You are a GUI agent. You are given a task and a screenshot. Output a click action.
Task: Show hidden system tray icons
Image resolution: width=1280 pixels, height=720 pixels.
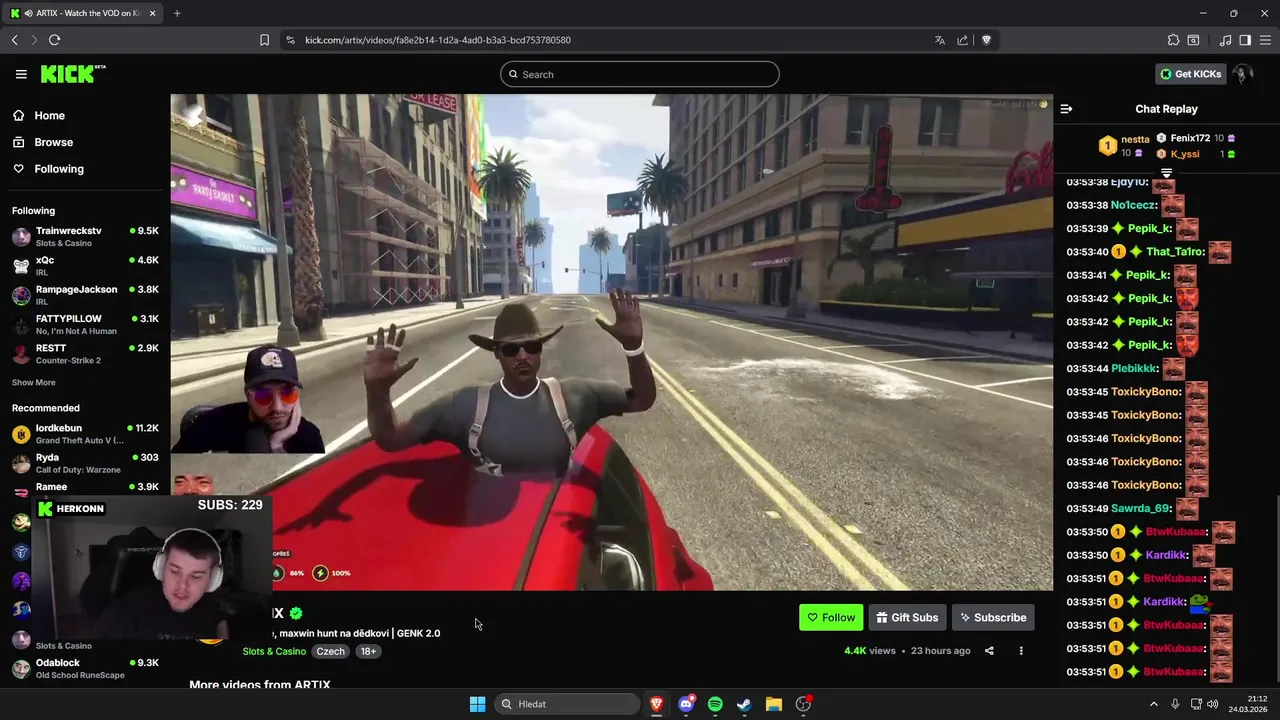(1153, 704)
